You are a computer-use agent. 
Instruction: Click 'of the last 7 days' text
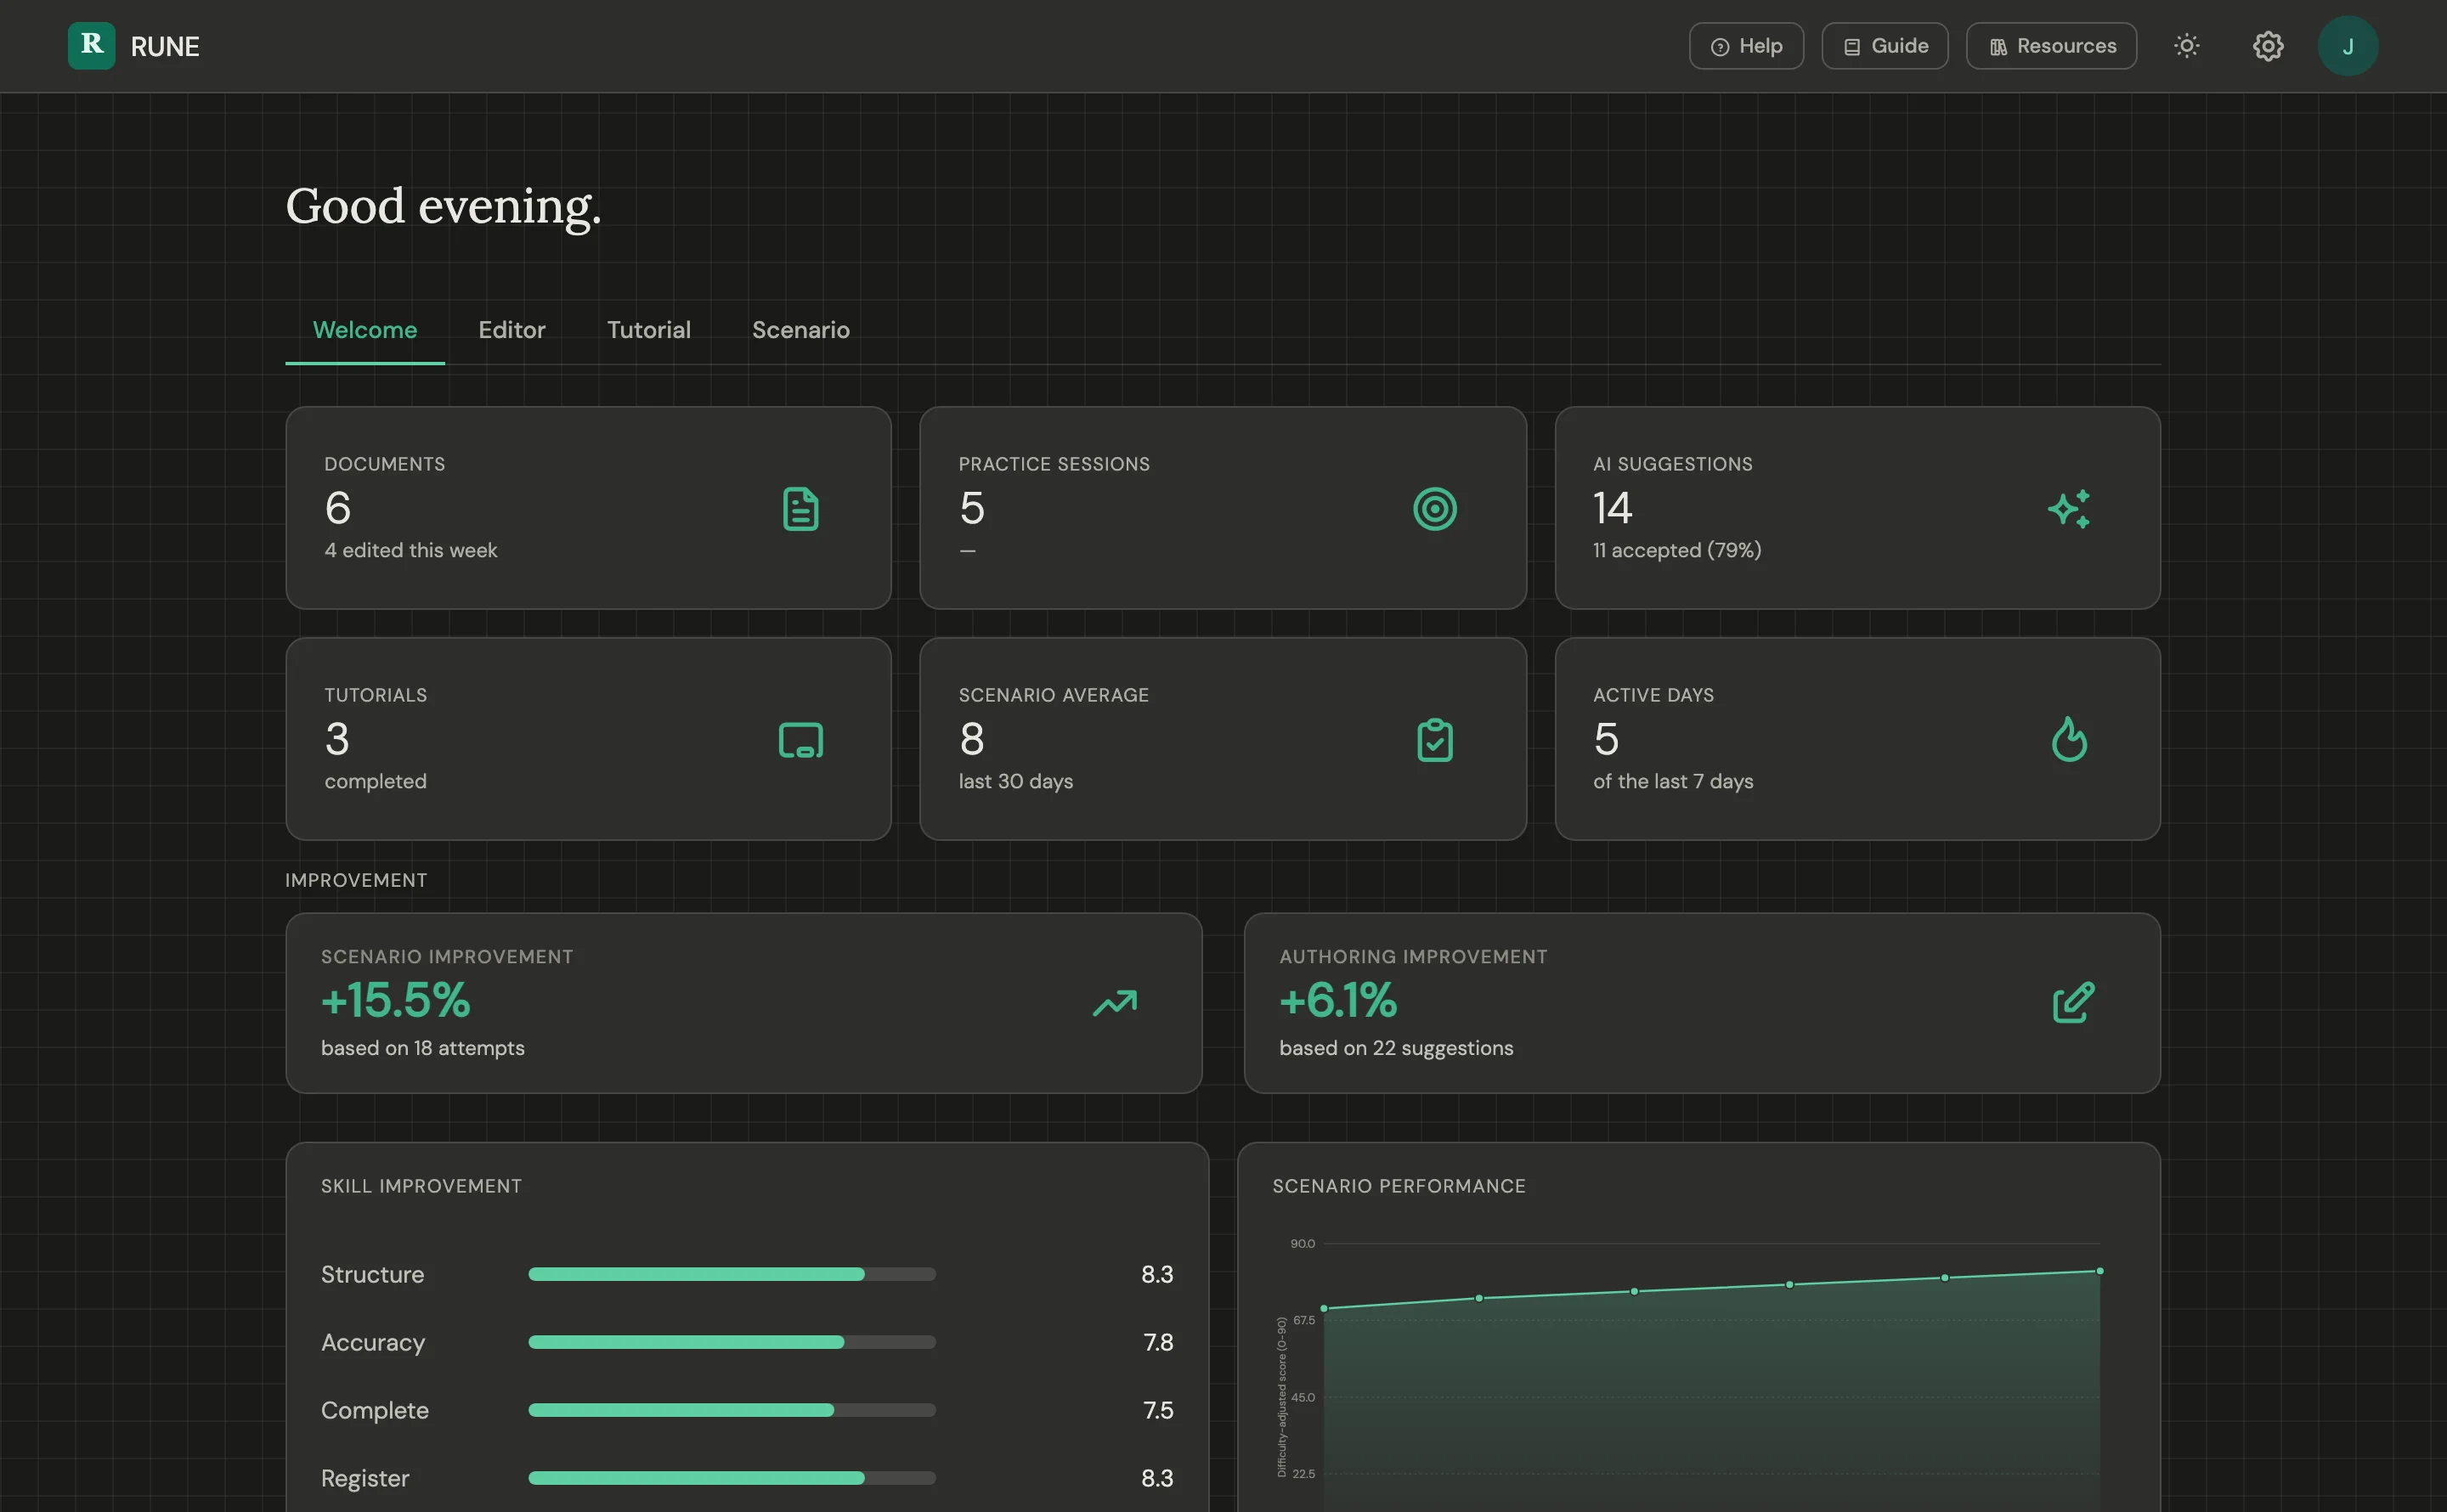tap(1673, 781)
